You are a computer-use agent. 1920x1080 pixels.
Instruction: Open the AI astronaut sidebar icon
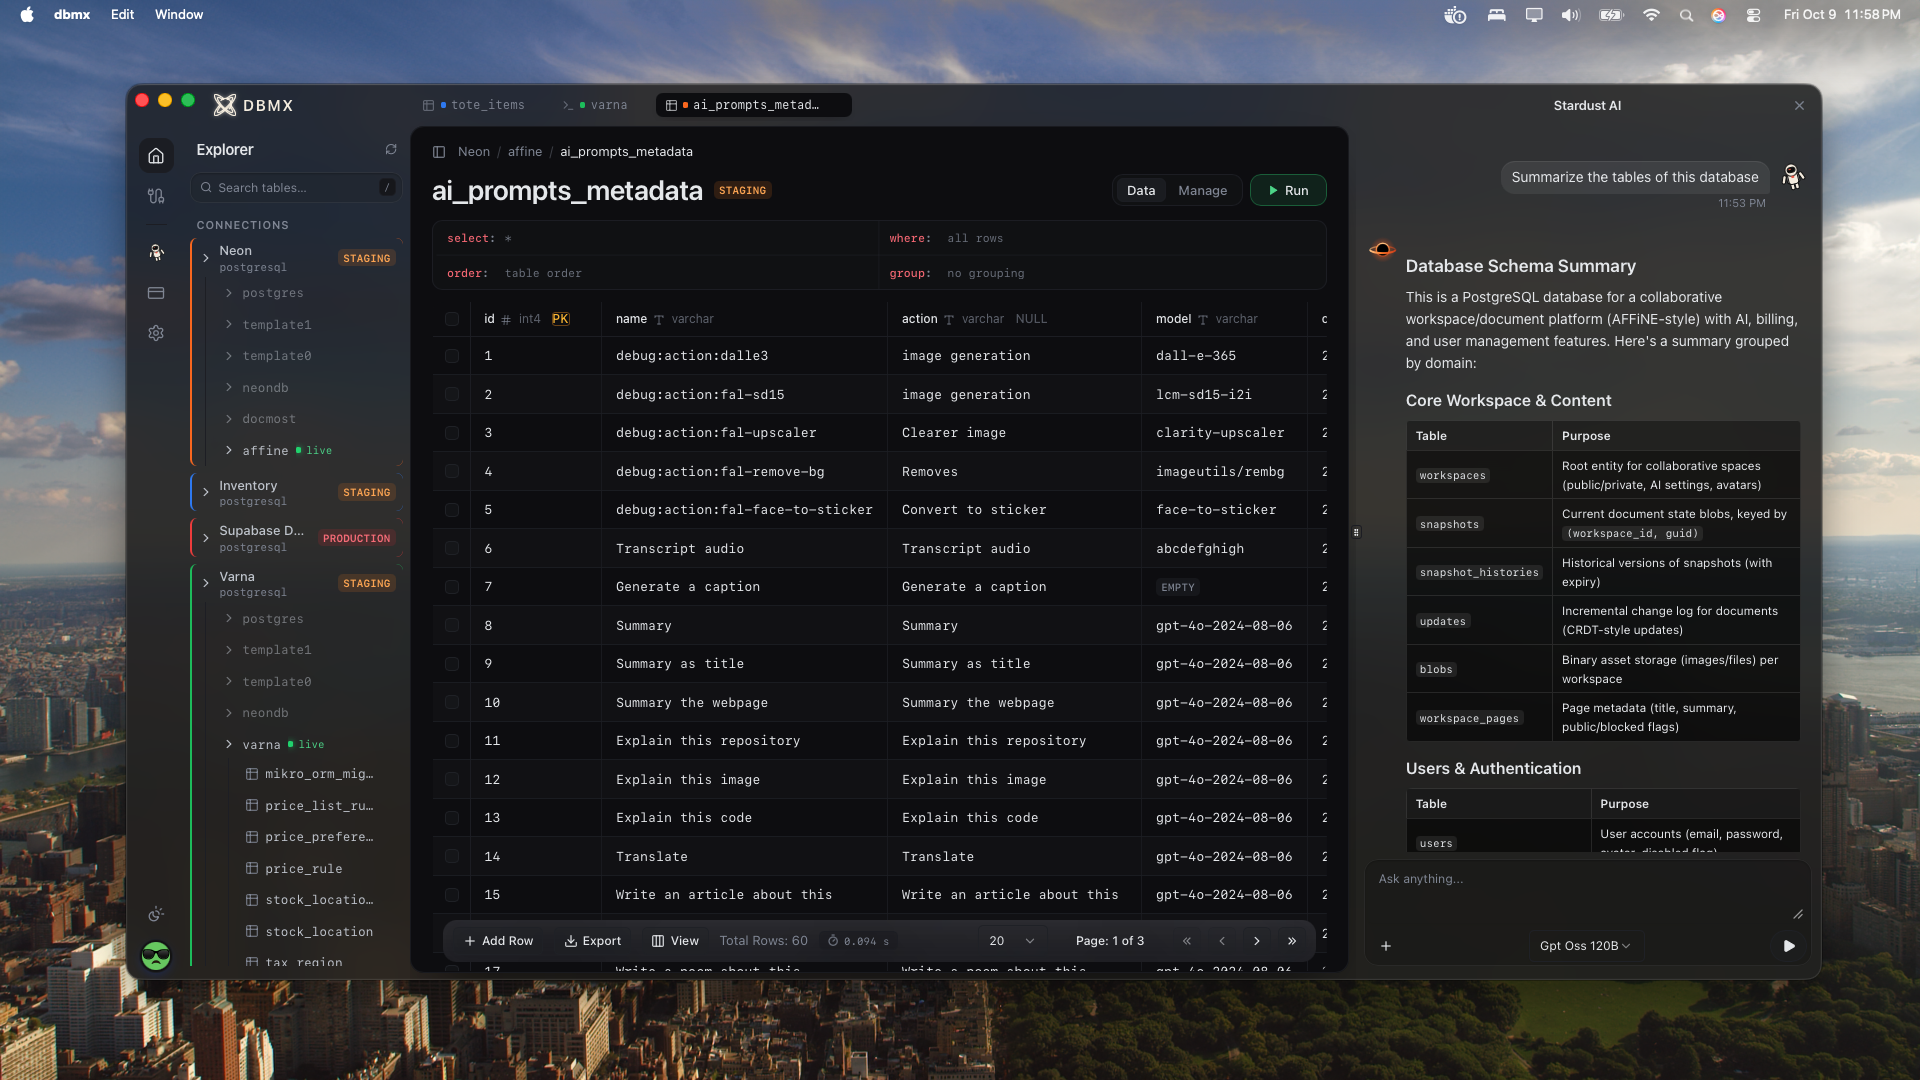(x=156, y=253)
